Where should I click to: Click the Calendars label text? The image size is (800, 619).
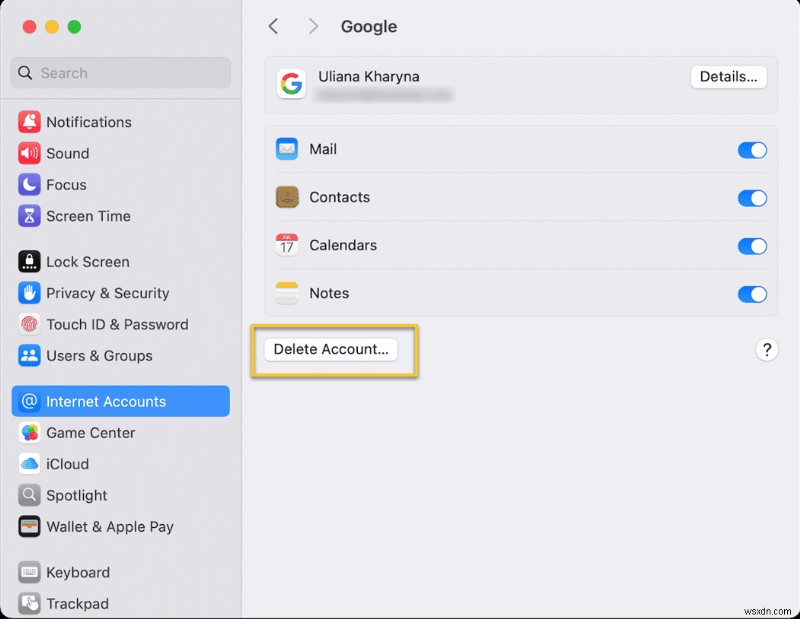343,245
